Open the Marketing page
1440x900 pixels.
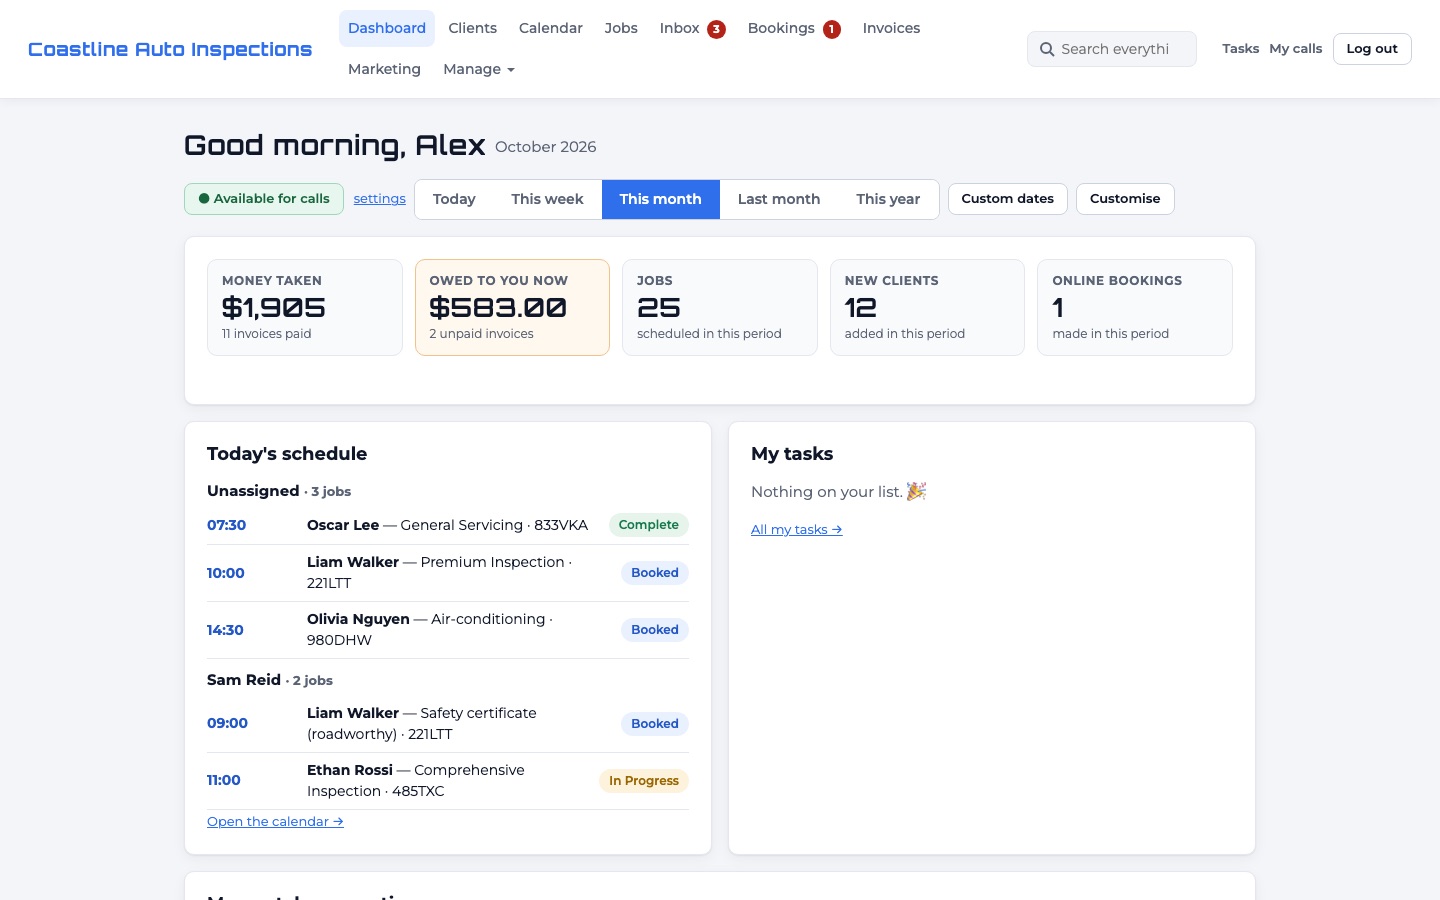384,69
